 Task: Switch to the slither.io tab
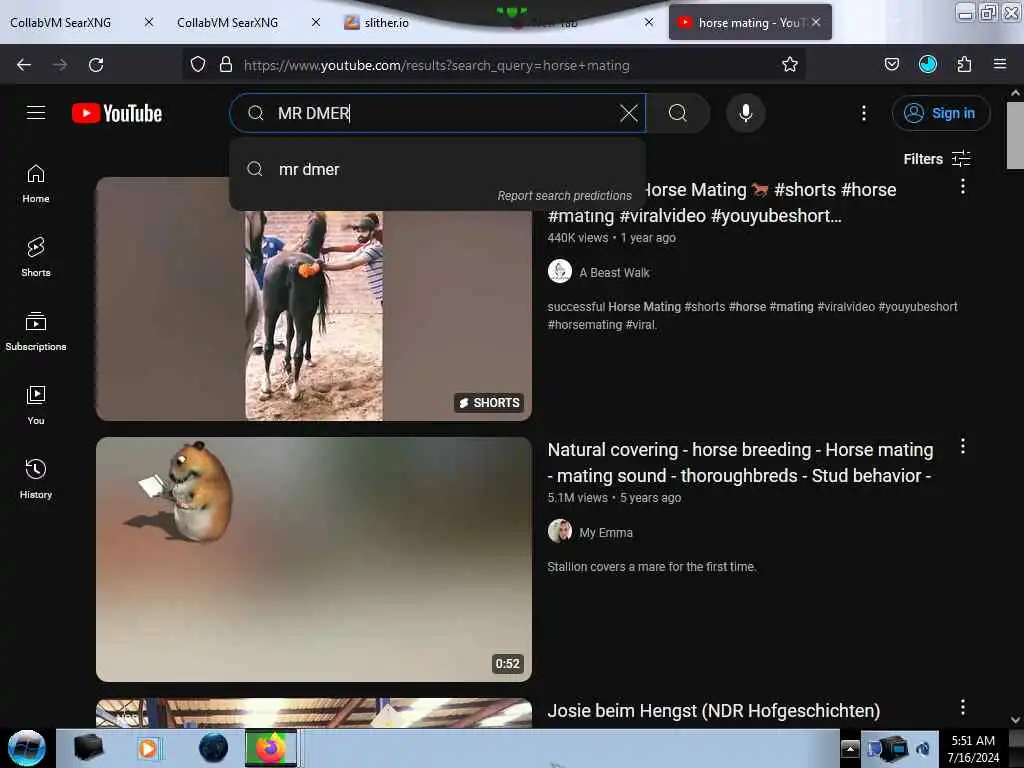click(387, 23)
